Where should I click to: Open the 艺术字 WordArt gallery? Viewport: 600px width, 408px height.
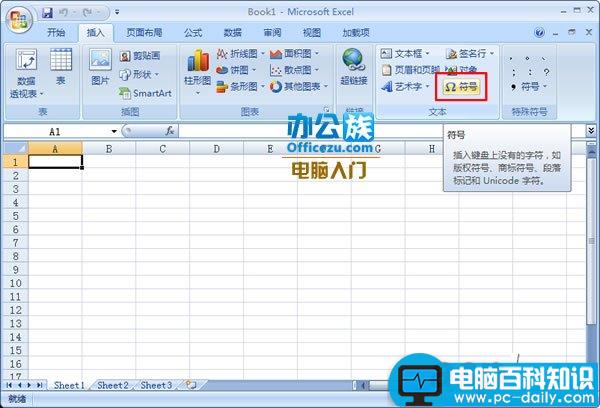point(405,87)
